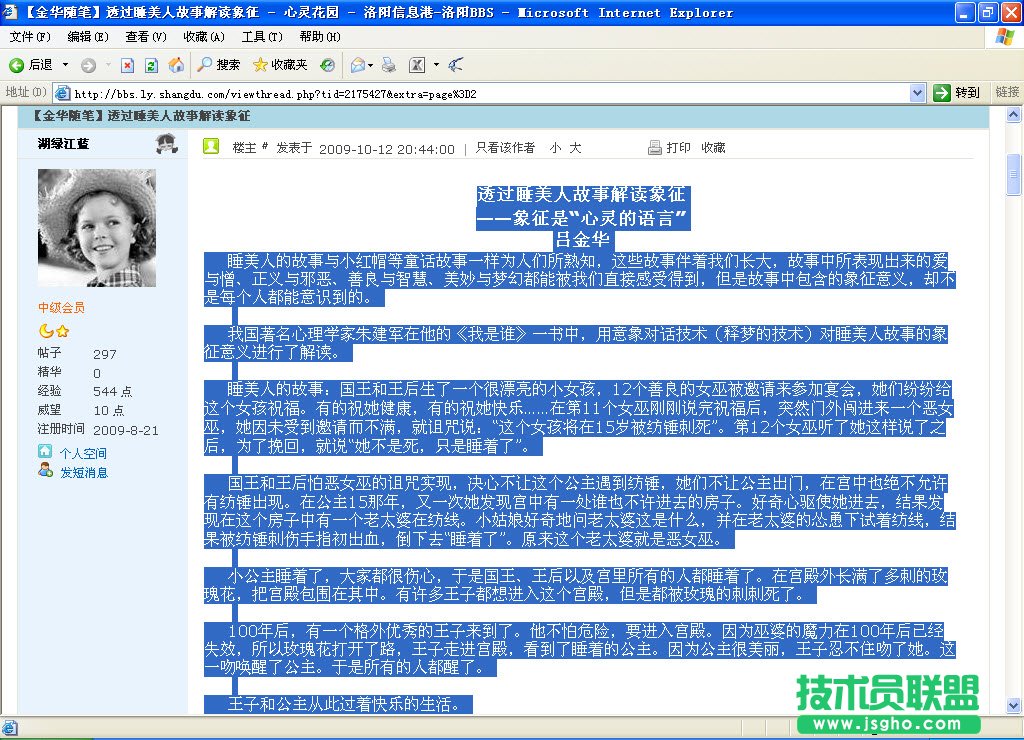
Task: Click the History toolbar icon
Action: coord(327,65)
